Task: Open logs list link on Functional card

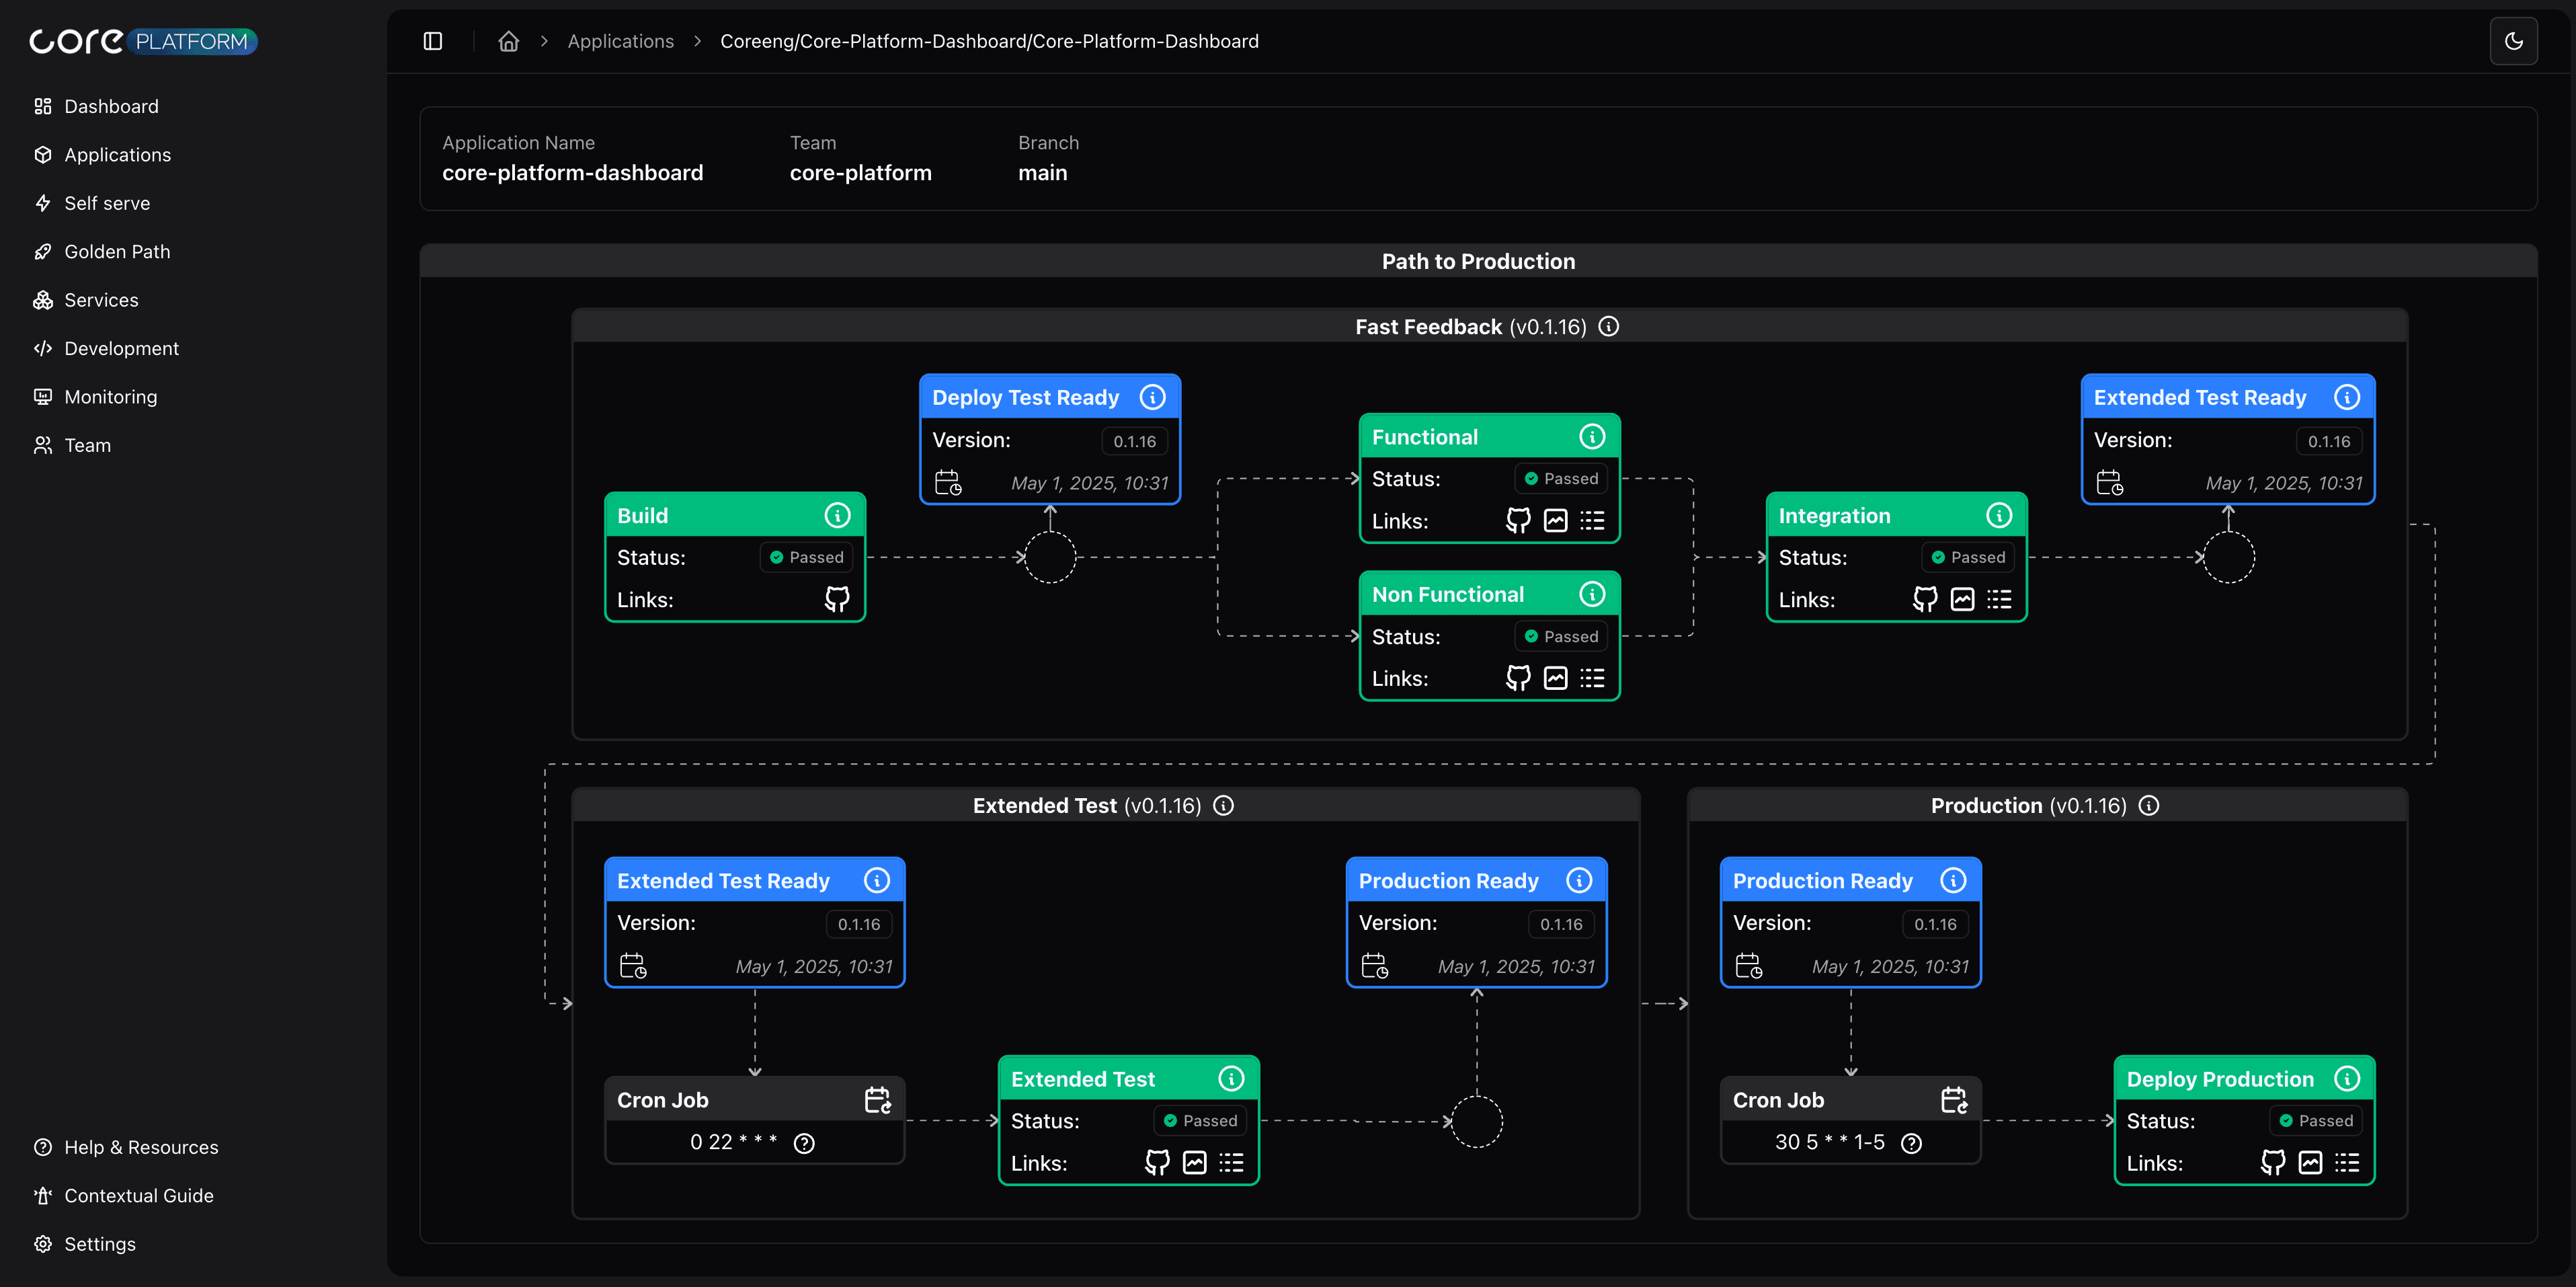Action: 1592,520
